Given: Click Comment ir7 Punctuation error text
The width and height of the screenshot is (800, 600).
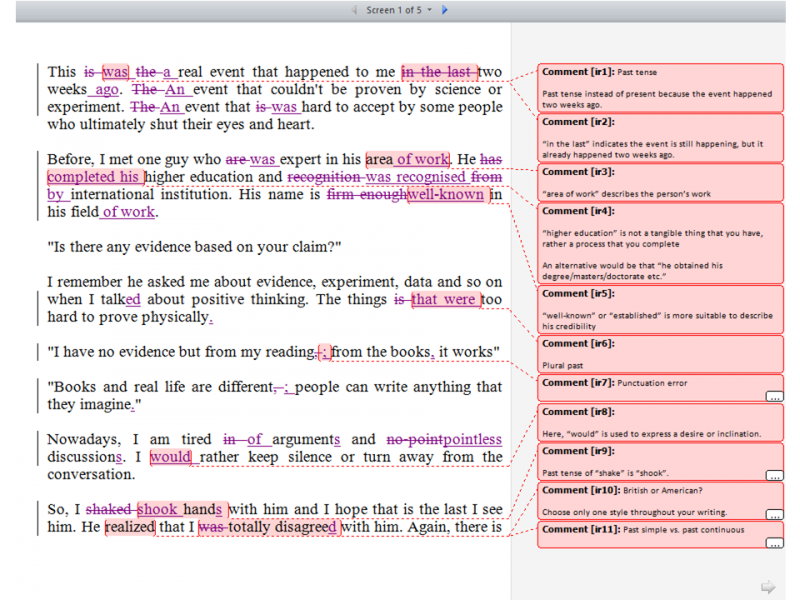Looking at the screenshot, I should pyautogui.click(x=652, y=383).
